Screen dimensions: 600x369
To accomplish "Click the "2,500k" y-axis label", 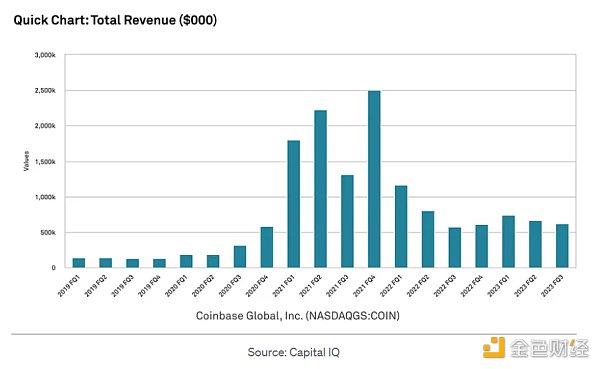I will (x=45, y=91).
